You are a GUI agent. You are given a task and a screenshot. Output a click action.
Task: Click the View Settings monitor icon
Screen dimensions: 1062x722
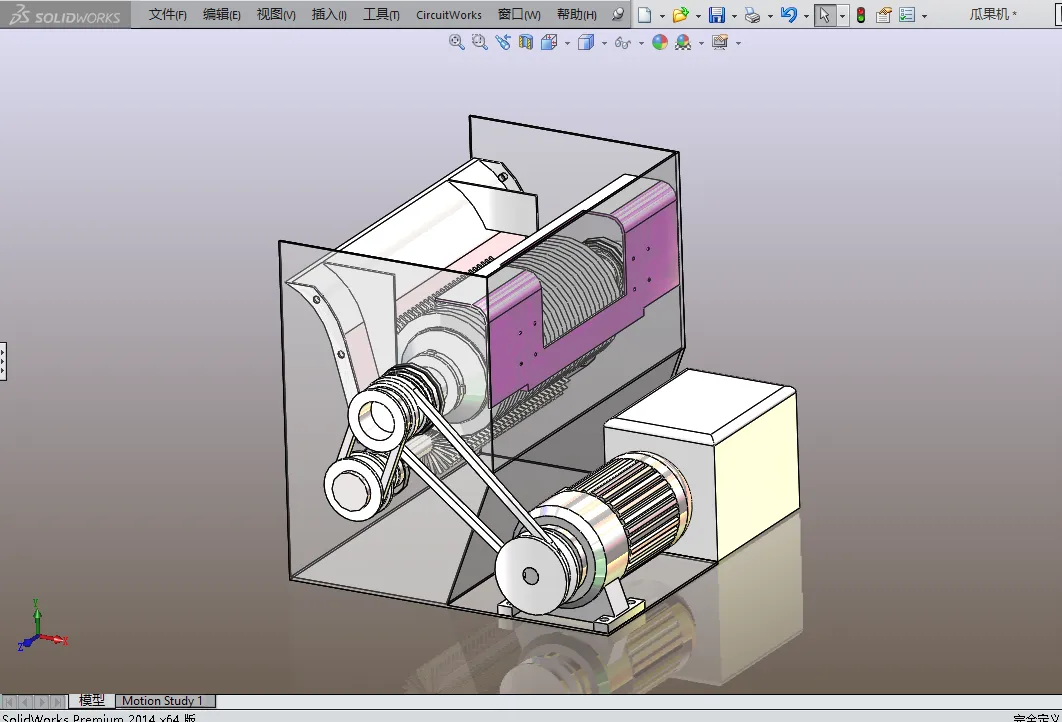(720, 42)
